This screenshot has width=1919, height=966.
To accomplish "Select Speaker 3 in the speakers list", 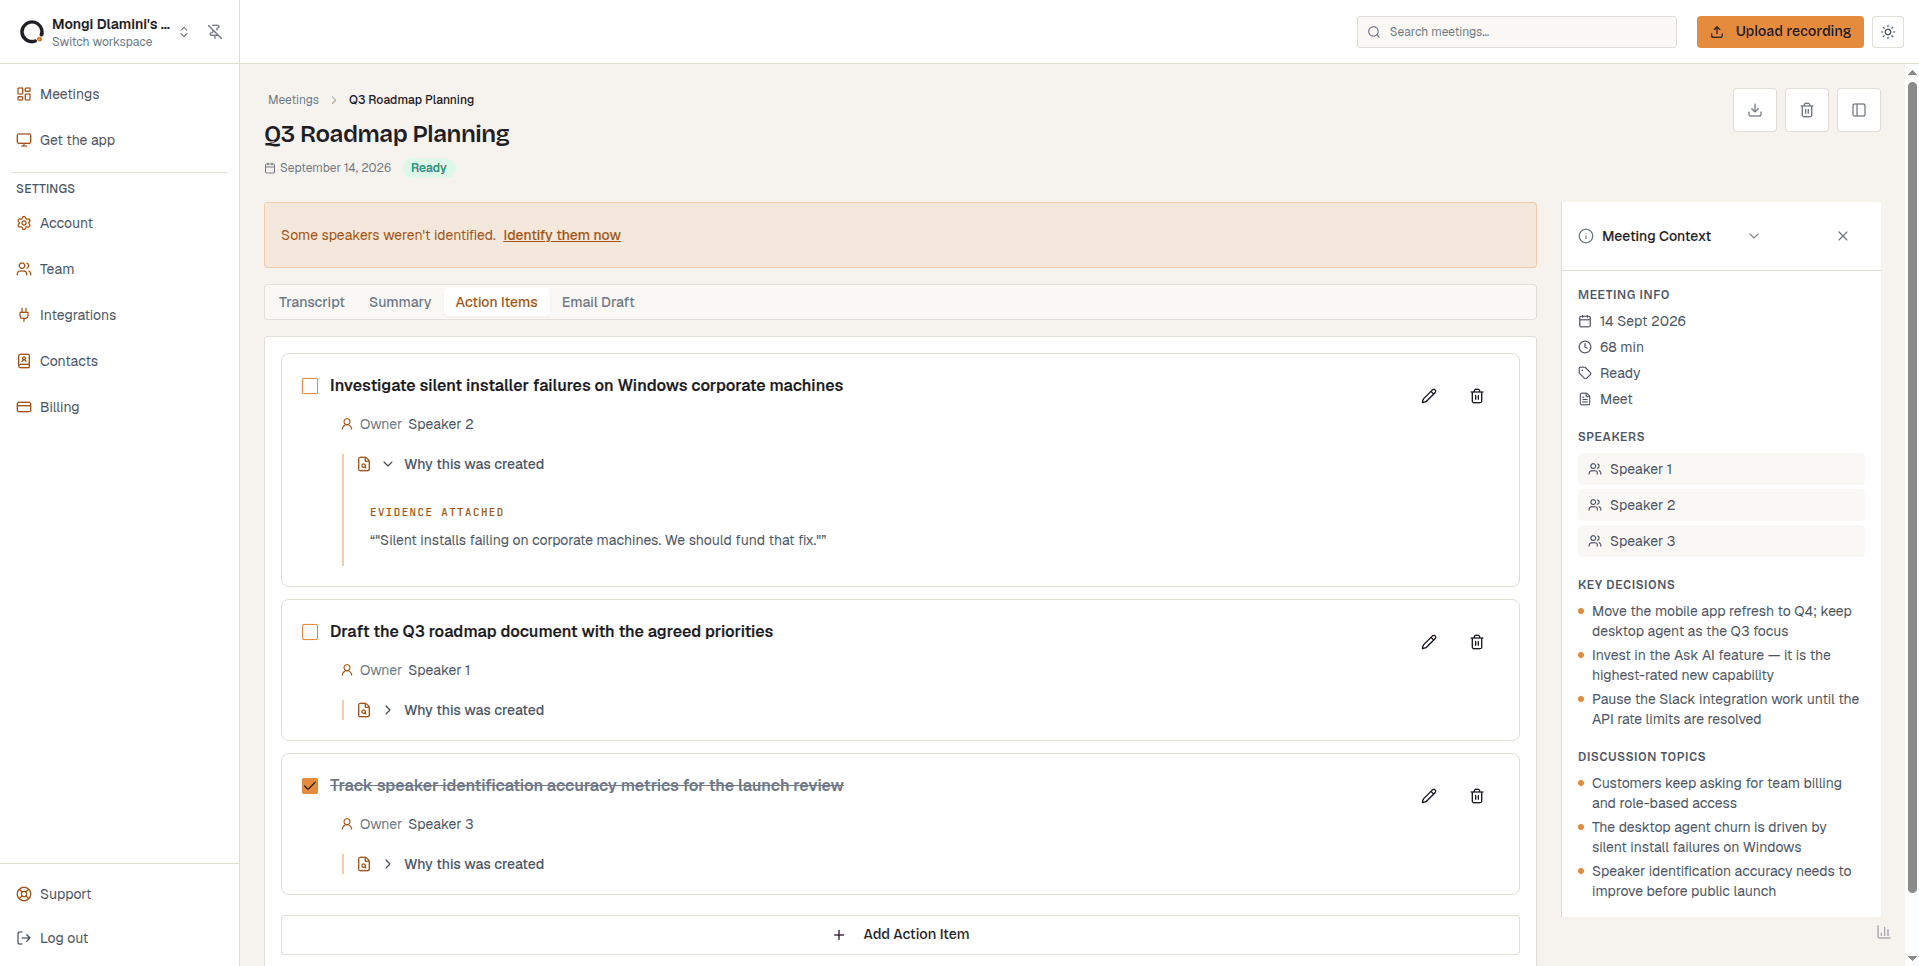I will pos(1721,541).
